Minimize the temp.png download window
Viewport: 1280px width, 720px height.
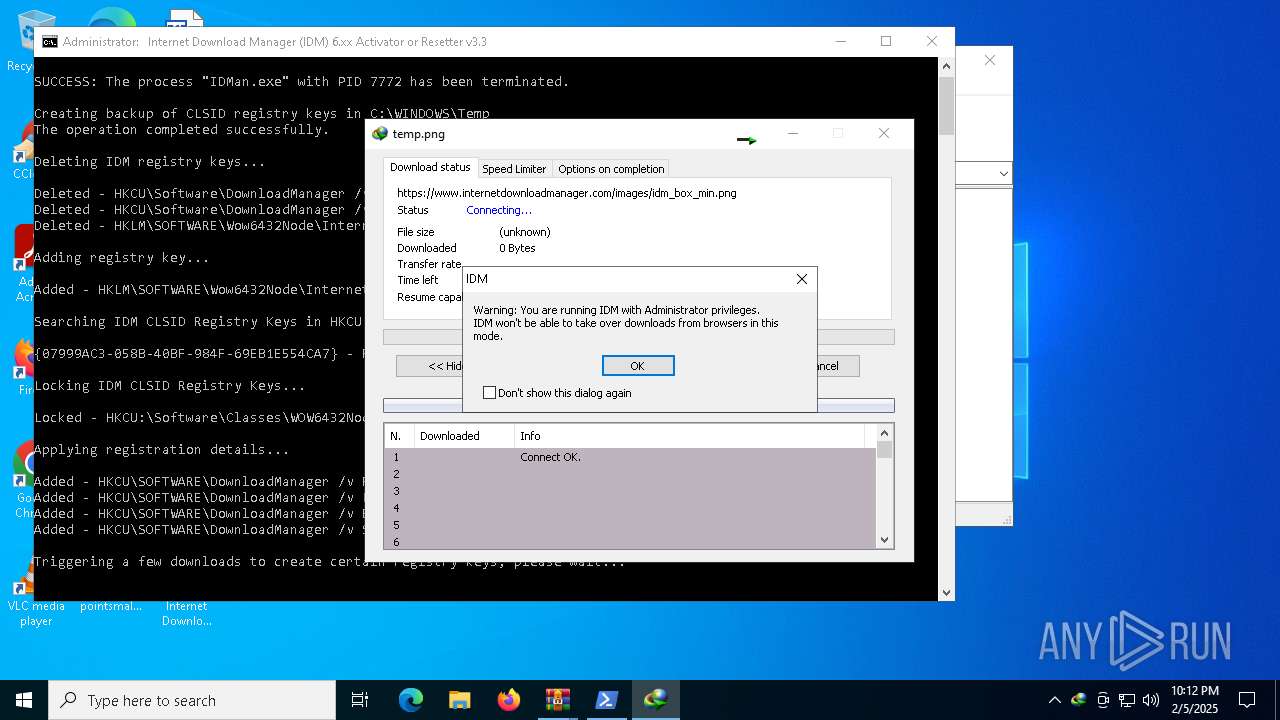coord(792,133)
